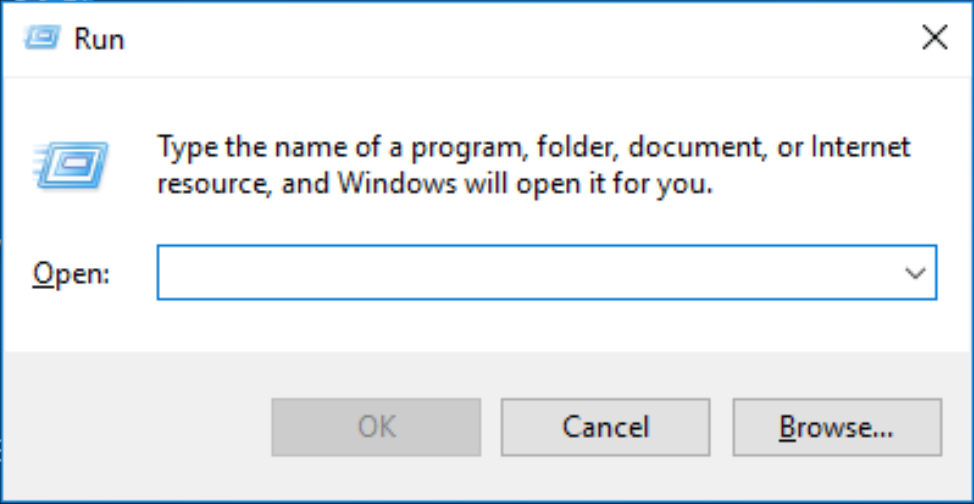Close the Run dialog with X
This screenshot has height=504, width=974.
(933, 38)
